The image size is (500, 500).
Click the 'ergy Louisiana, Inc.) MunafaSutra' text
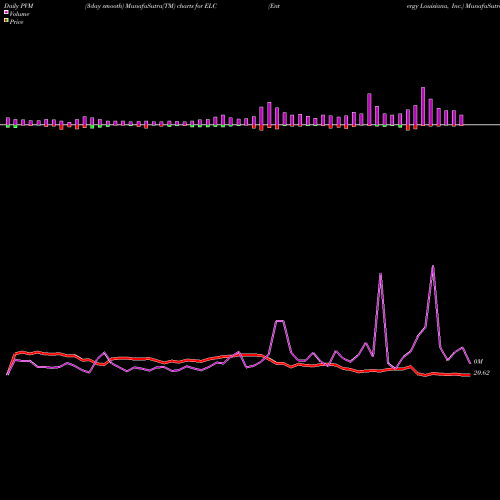(453, 6)
